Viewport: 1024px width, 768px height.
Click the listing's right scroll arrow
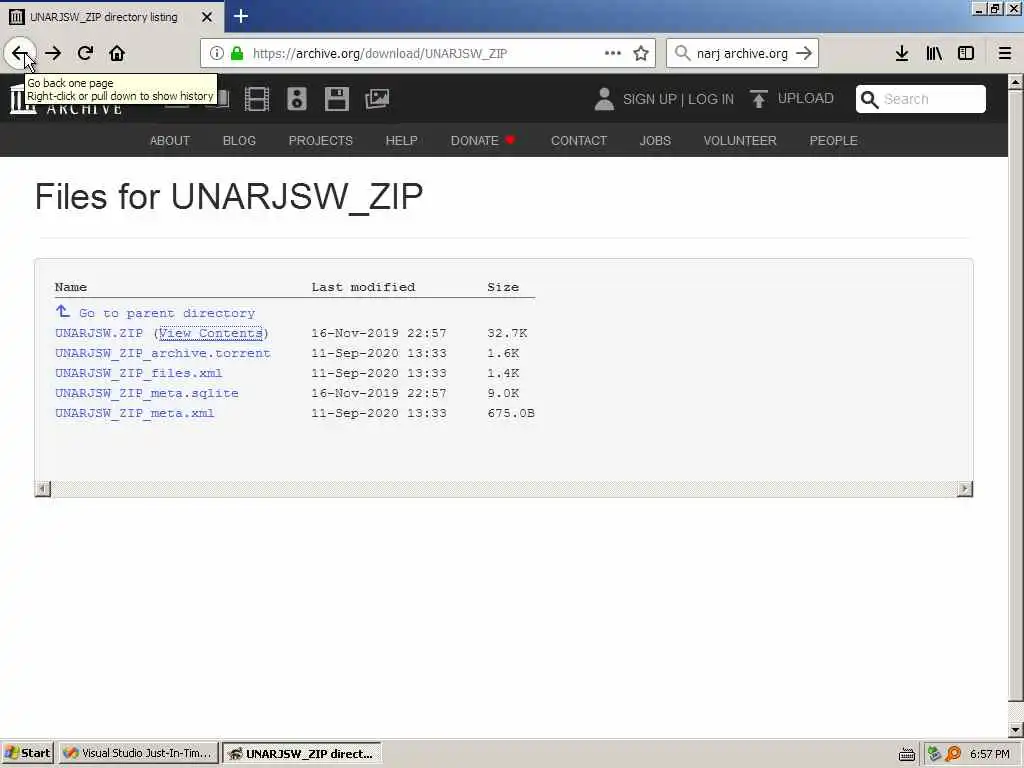[x=965, y=488]
